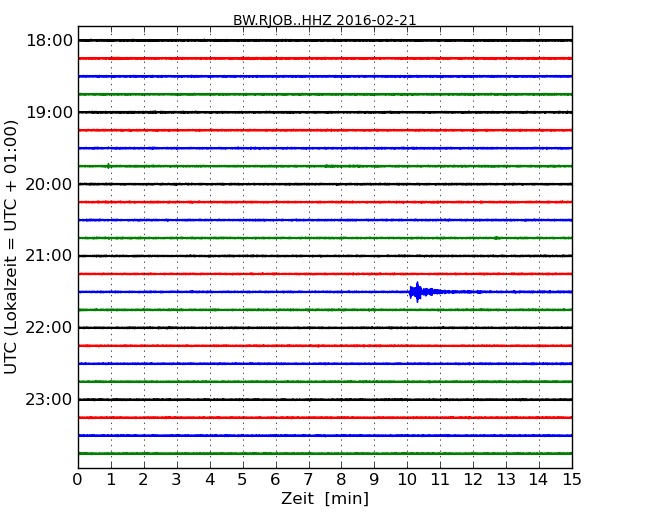
Task: Click the Zeit [min] axis label
Action: point(325,498)
